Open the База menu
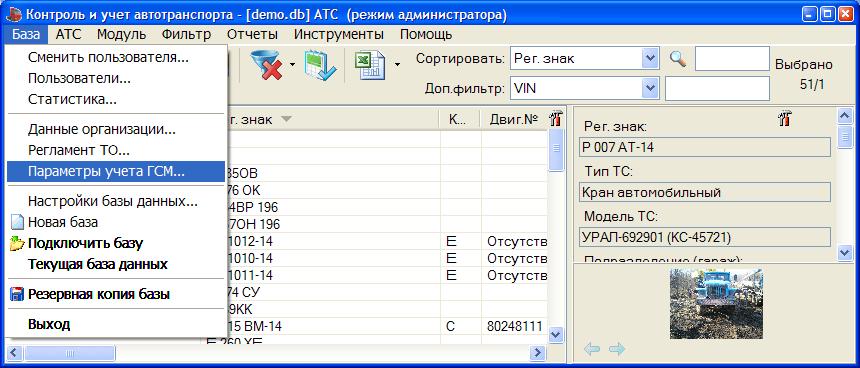The height and width of the screenshot is (368, 860). 26,35
